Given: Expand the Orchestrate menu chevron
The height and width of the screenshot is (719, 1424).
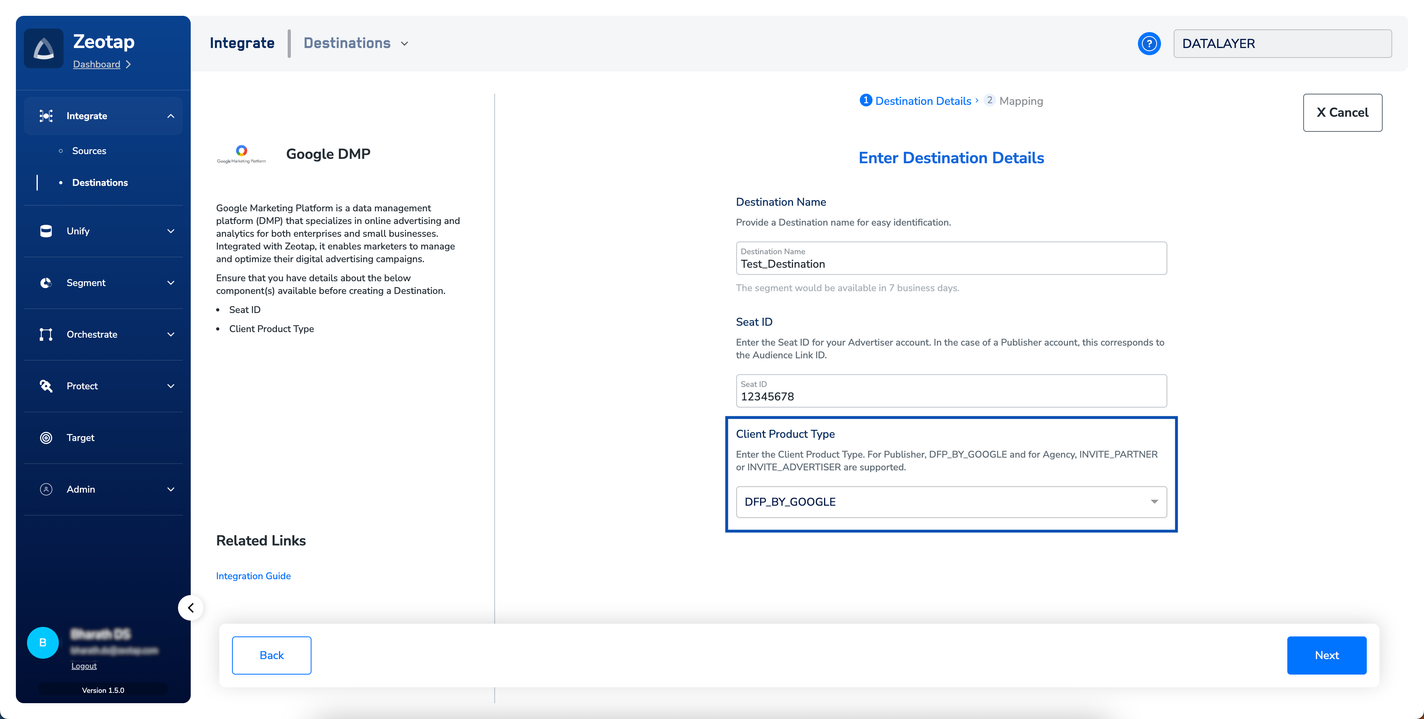Looking at the screenshot, I should 171,334.
